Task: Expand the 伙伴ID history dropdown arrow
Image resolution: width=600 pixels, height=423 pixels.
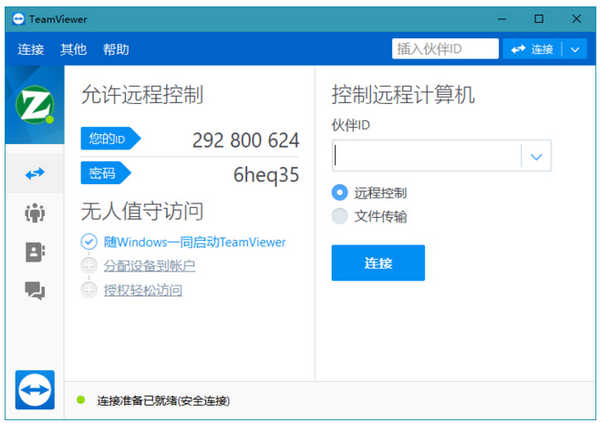Action: [536, 156]
